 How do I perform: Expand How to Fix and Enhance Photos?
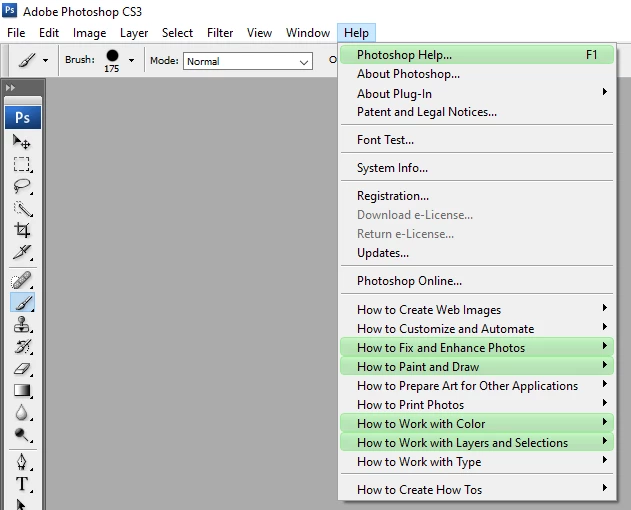coord(477,347)
